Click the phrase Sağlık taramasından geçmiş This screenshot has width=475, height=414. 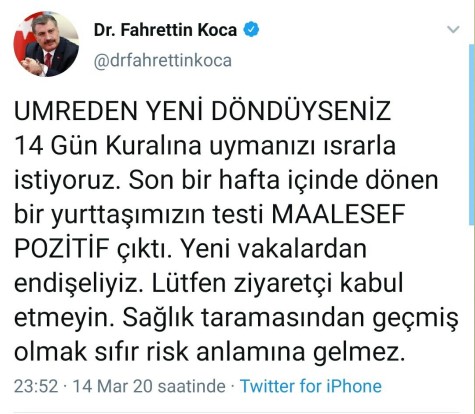pyautogui.click(x=291, y=319)
